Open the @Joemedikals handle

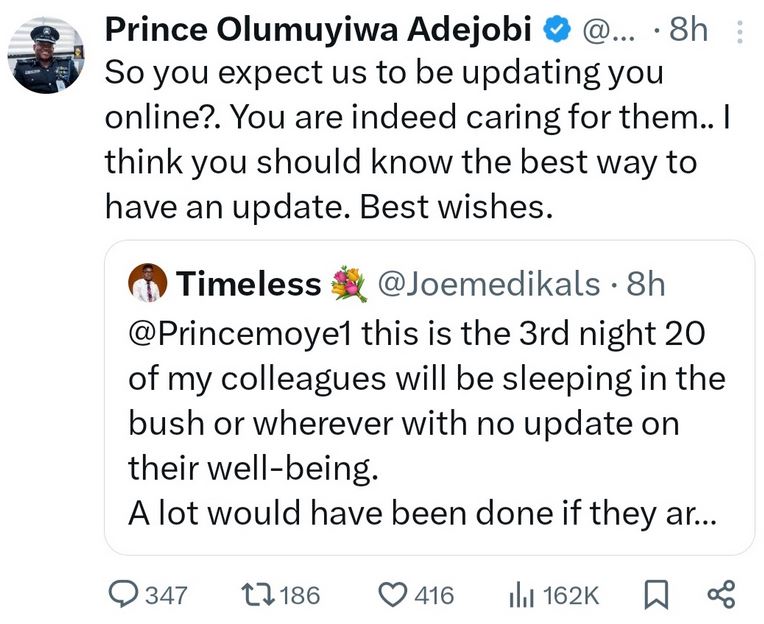tap(486, 285)
